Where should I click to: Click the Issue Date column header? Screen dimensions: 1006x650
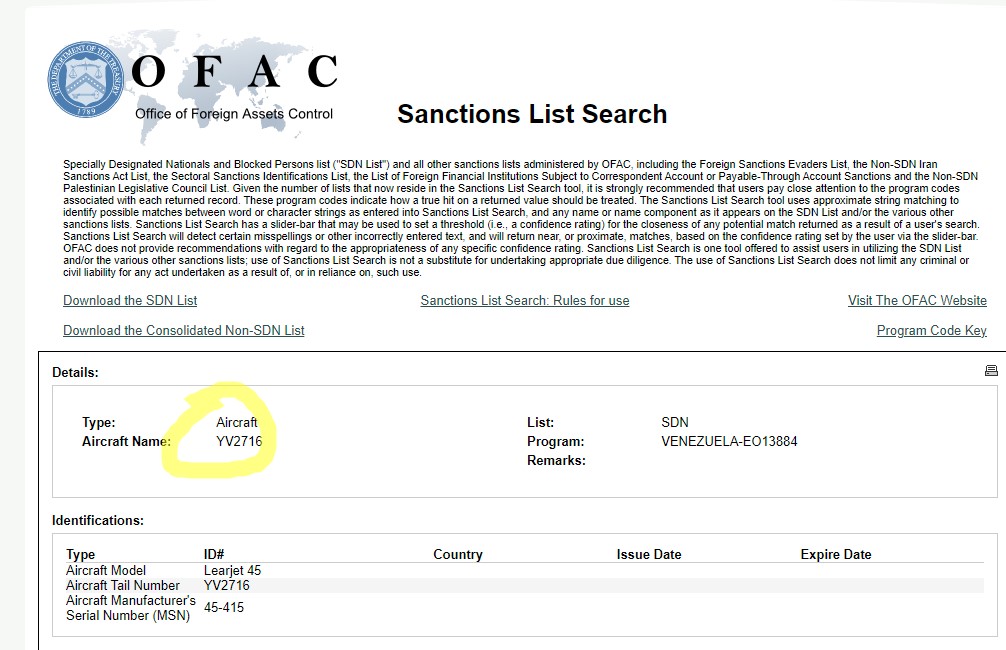pos(649,554)
